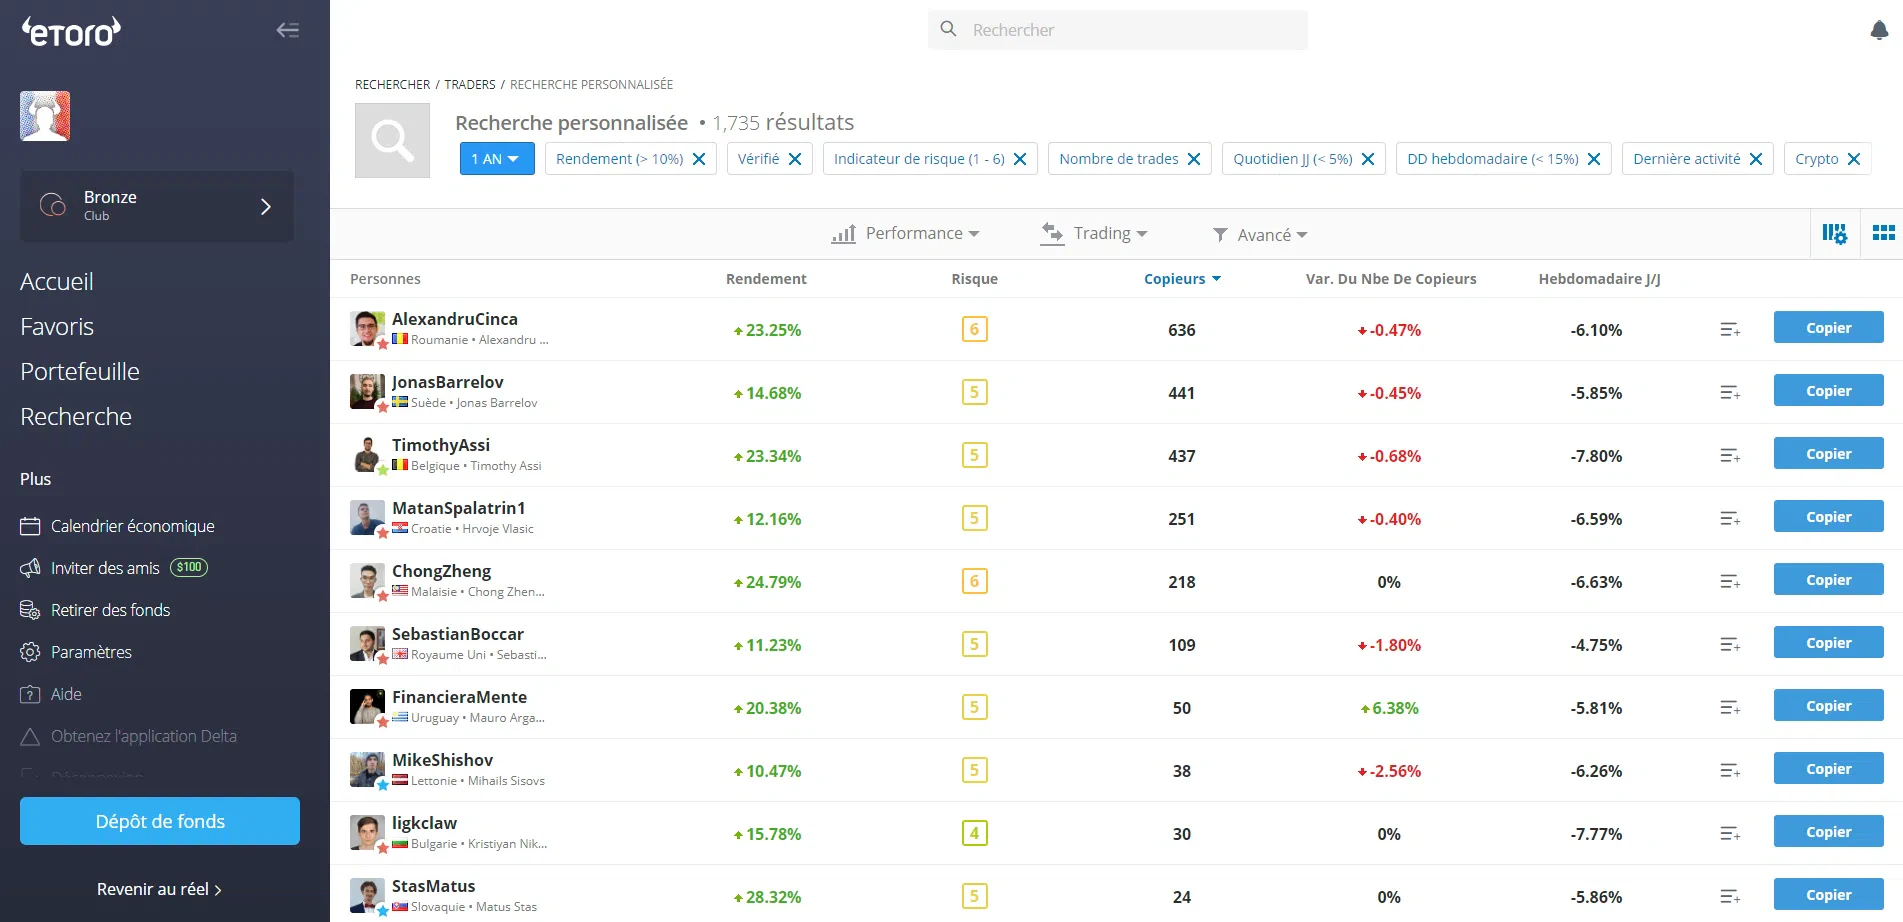The width and height of the screenshot is (1903, 922).
Task: Remove the Rendement (> 10%) filter
Action: 699,159
